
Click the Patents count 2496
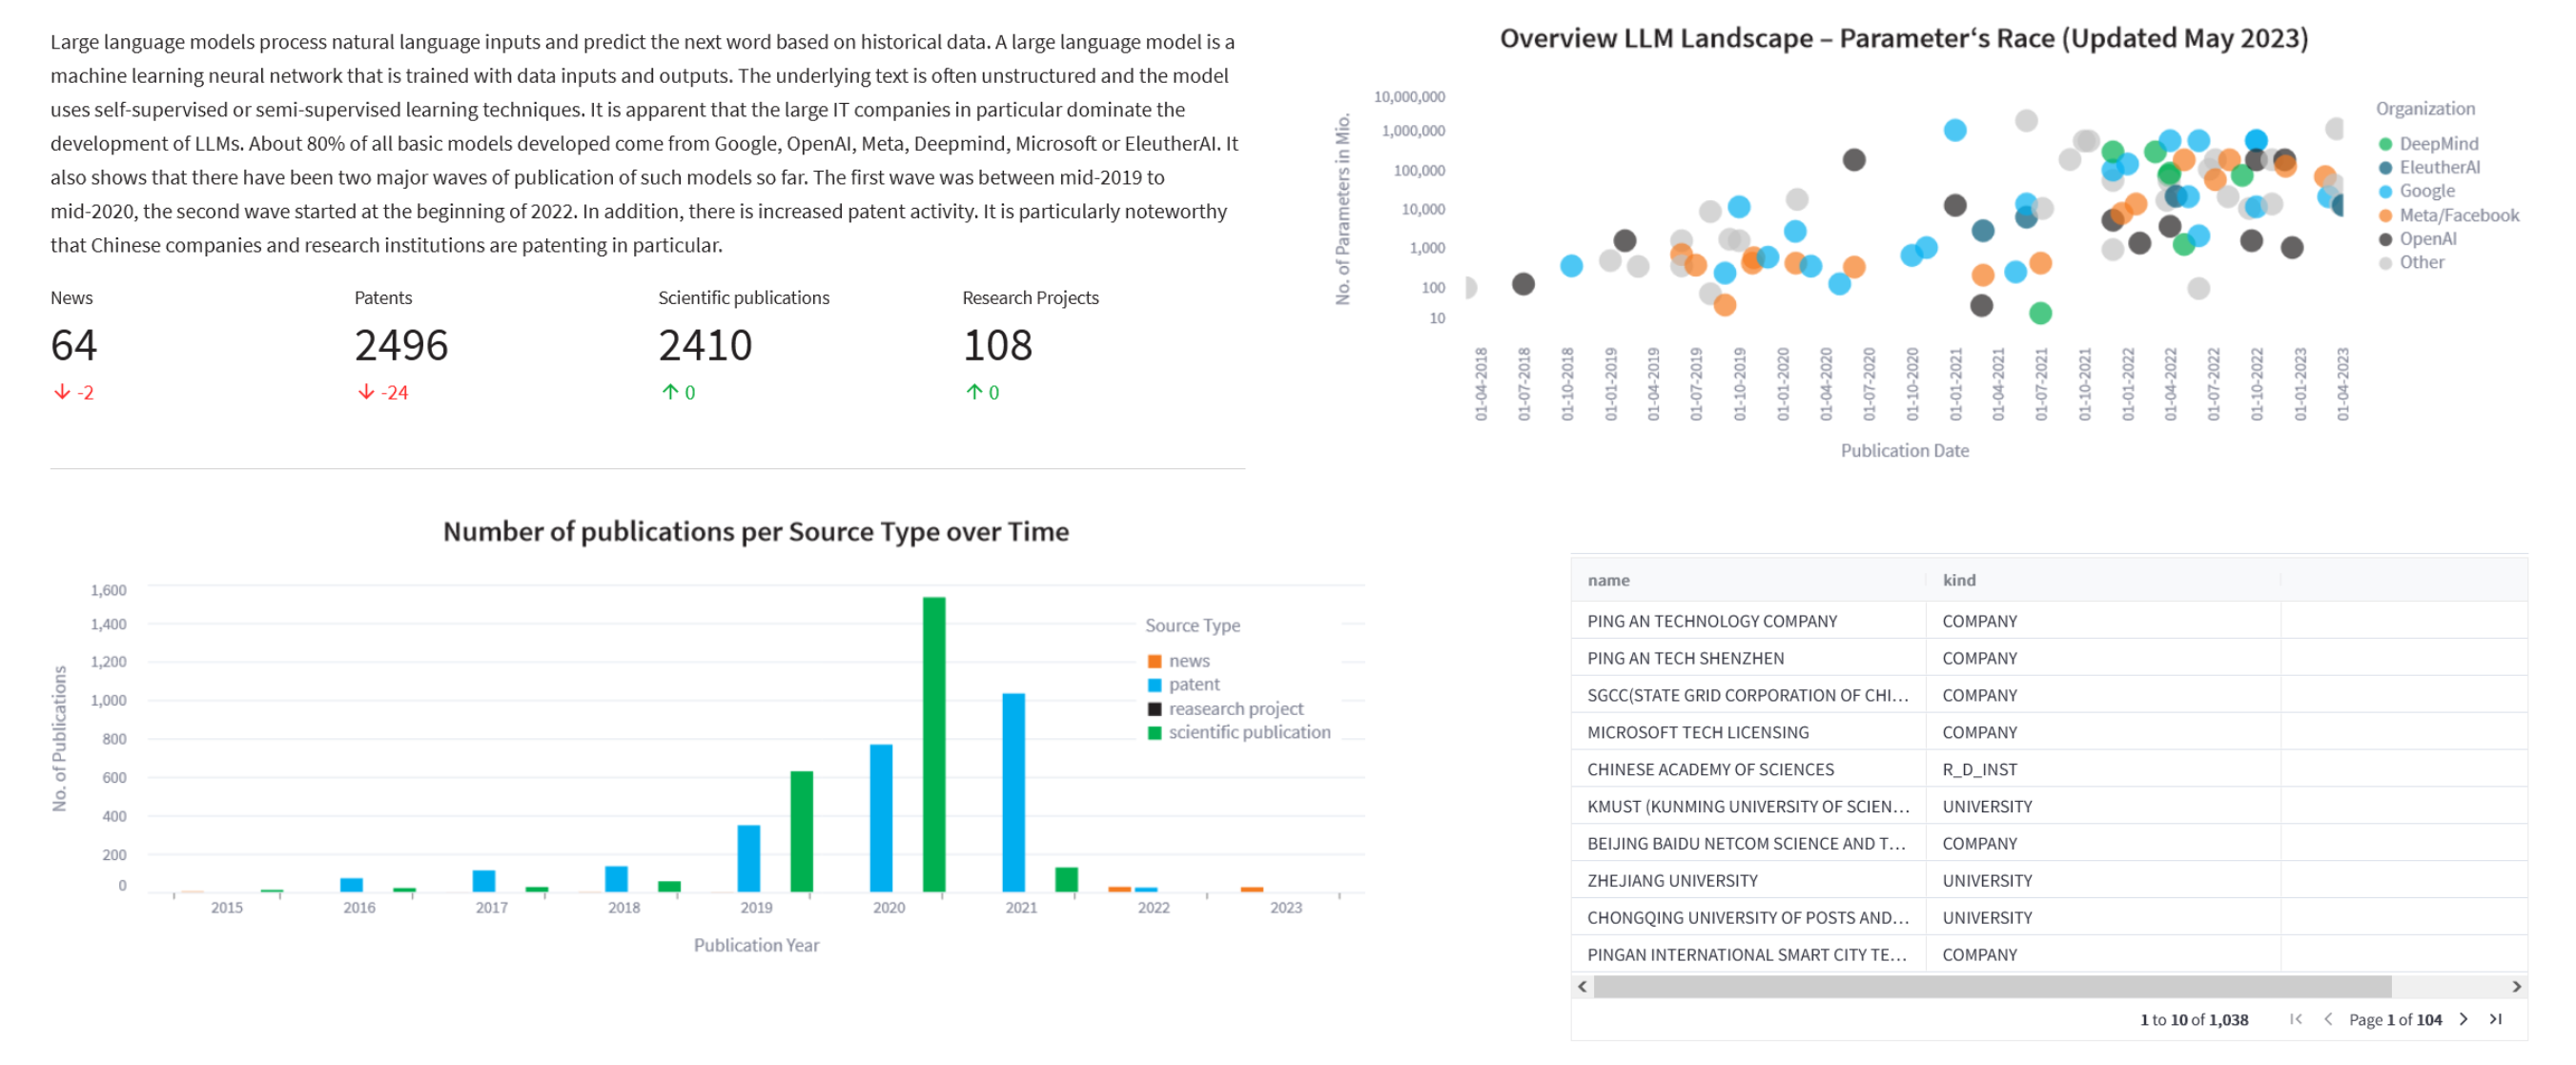(x=401, y=346)
